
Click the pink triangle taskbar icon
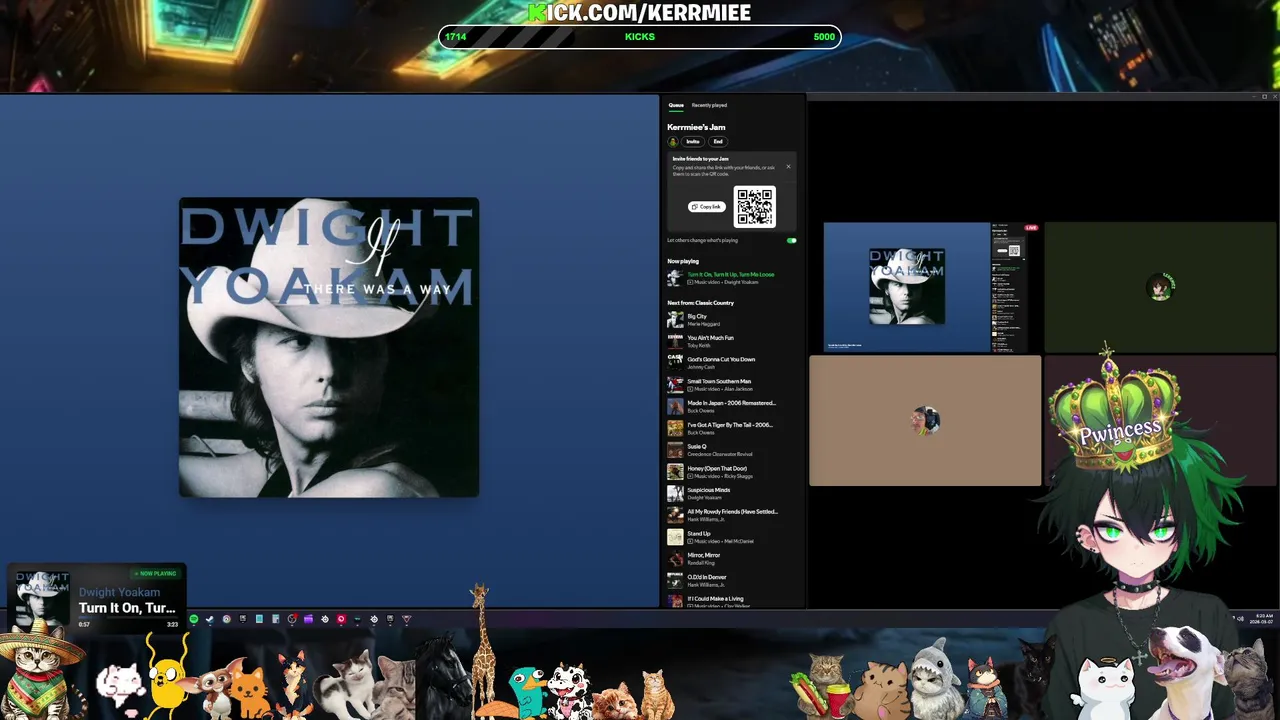tap(407, 619)
